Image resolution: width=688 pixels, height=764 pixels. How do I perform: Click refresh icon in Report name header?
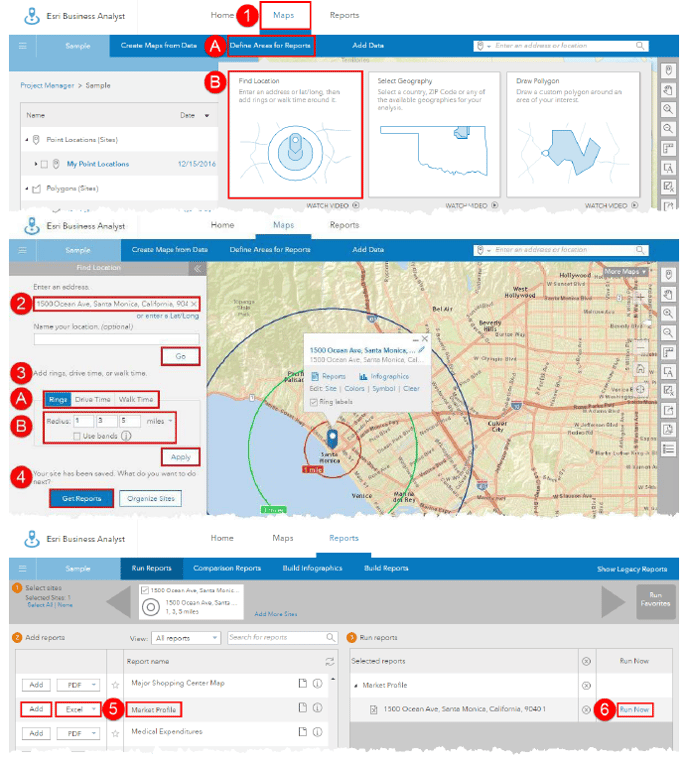(330, 661)
